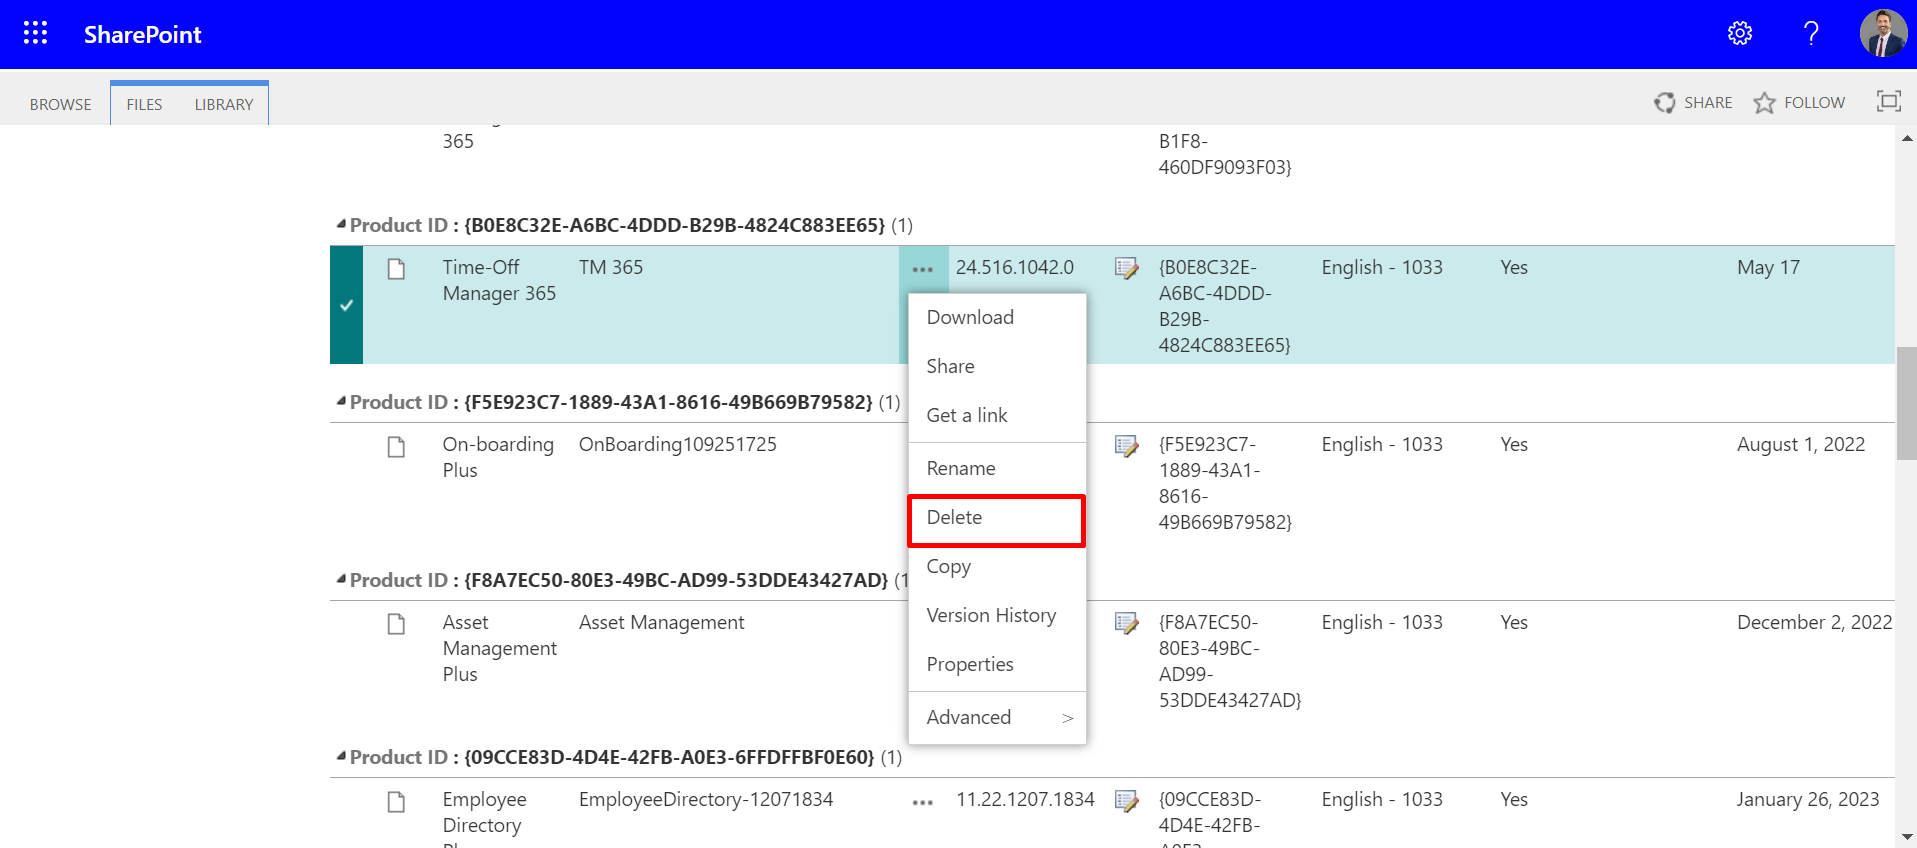Click edit icon in On-boarding Plus row
1917x848 pixels.
[1126, 445]
